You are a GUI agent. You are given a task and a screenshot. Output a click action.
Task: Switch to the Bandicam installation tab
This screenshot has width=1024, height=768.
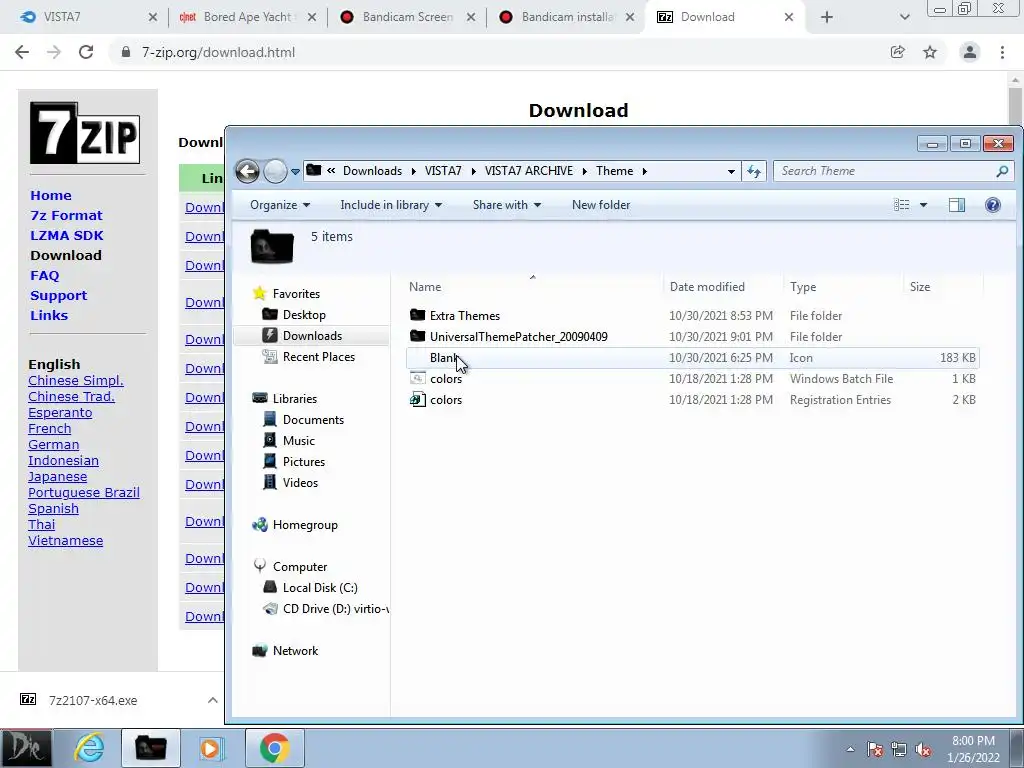point(567,18)
